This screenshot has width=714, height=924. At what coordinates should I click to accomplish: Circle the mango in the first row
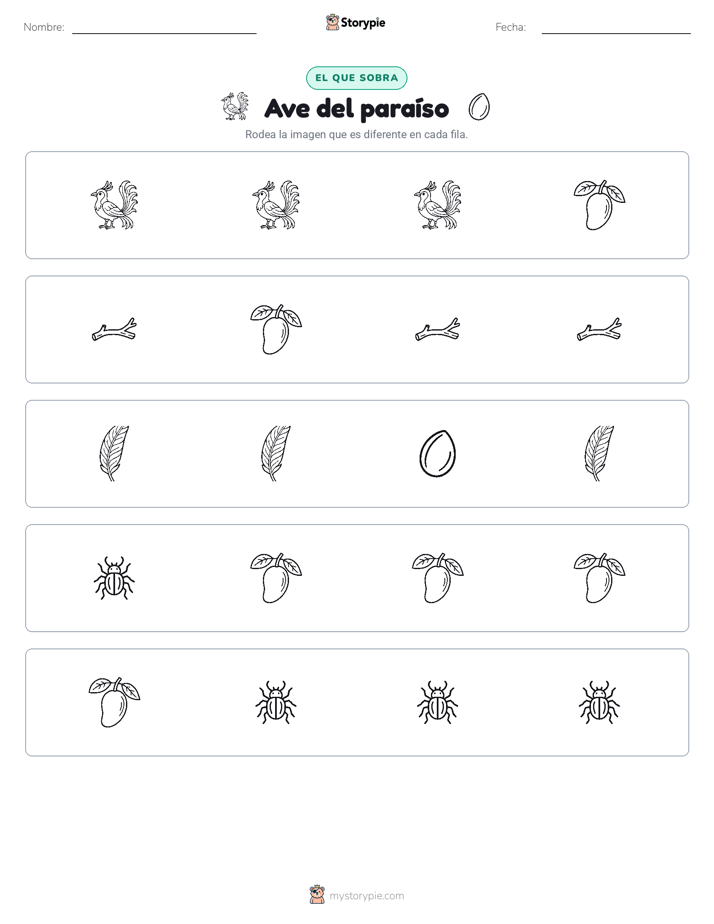(x=599, y=205)
